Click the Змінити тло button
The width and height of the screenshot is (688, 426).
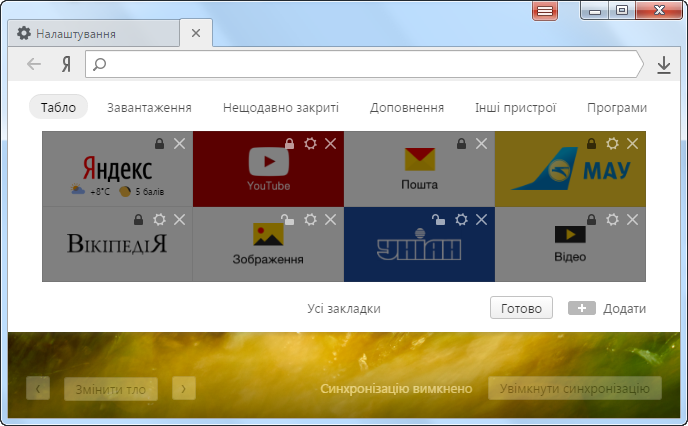pos(111,389)
